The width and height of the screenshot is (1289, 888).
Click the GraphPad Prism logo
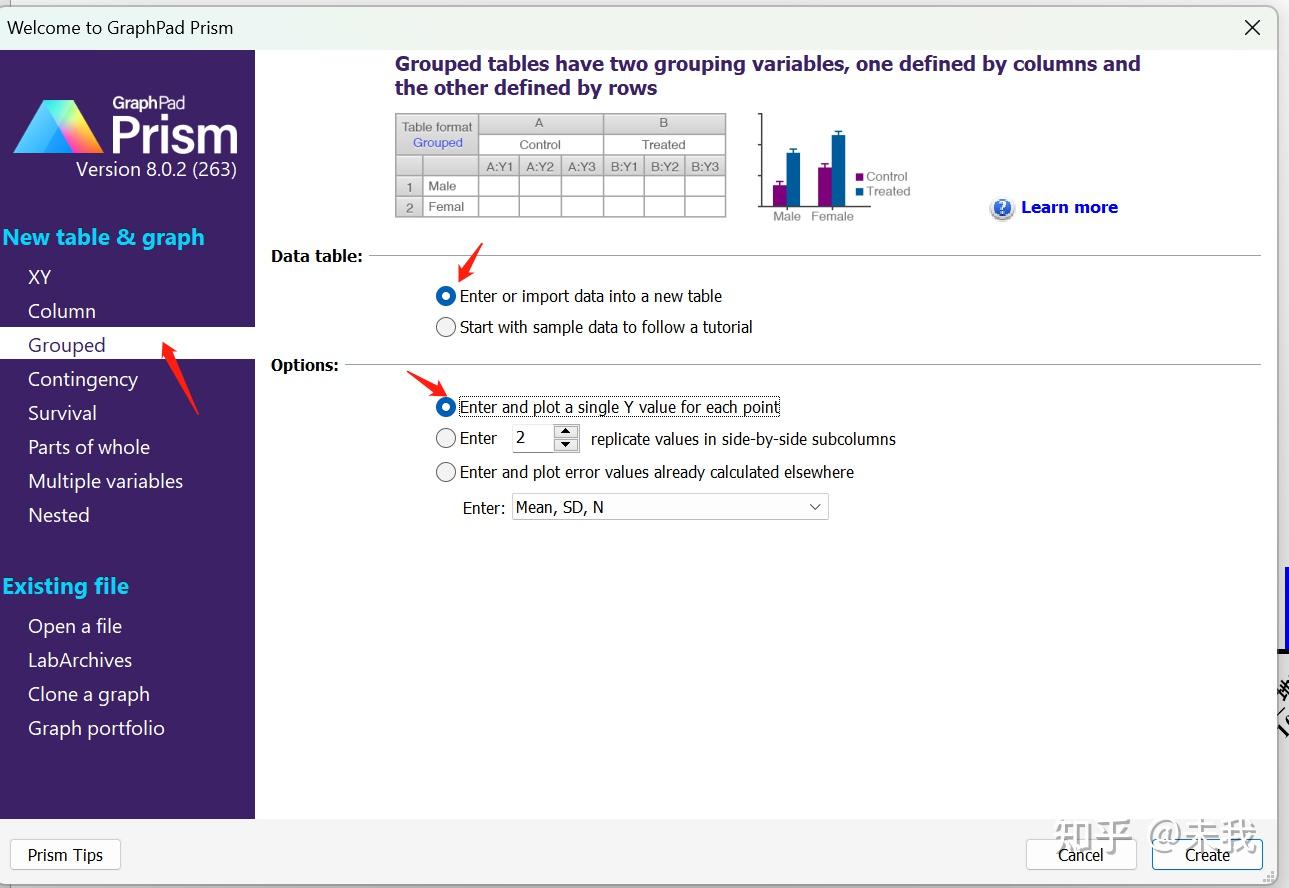coord(126,127)
